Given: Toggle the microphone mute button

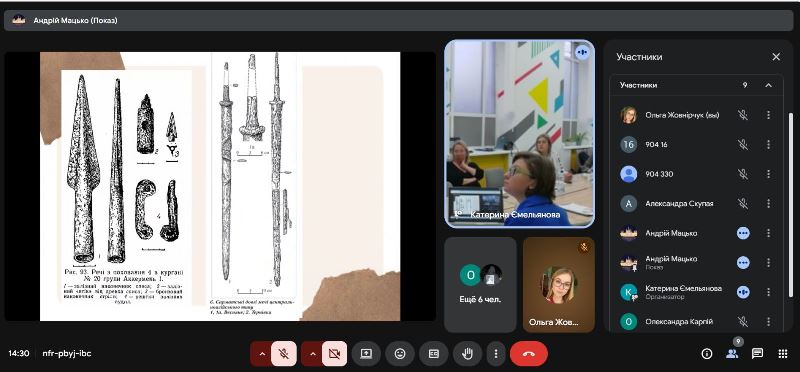Looking at the screenshot, I should coord(284,354).
